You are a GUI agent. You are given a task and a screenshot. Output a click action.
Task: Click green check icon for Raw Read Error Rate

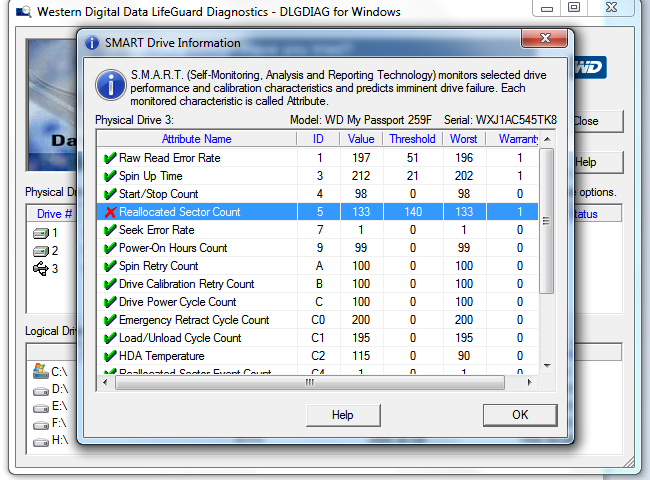[x=110, y=158]
